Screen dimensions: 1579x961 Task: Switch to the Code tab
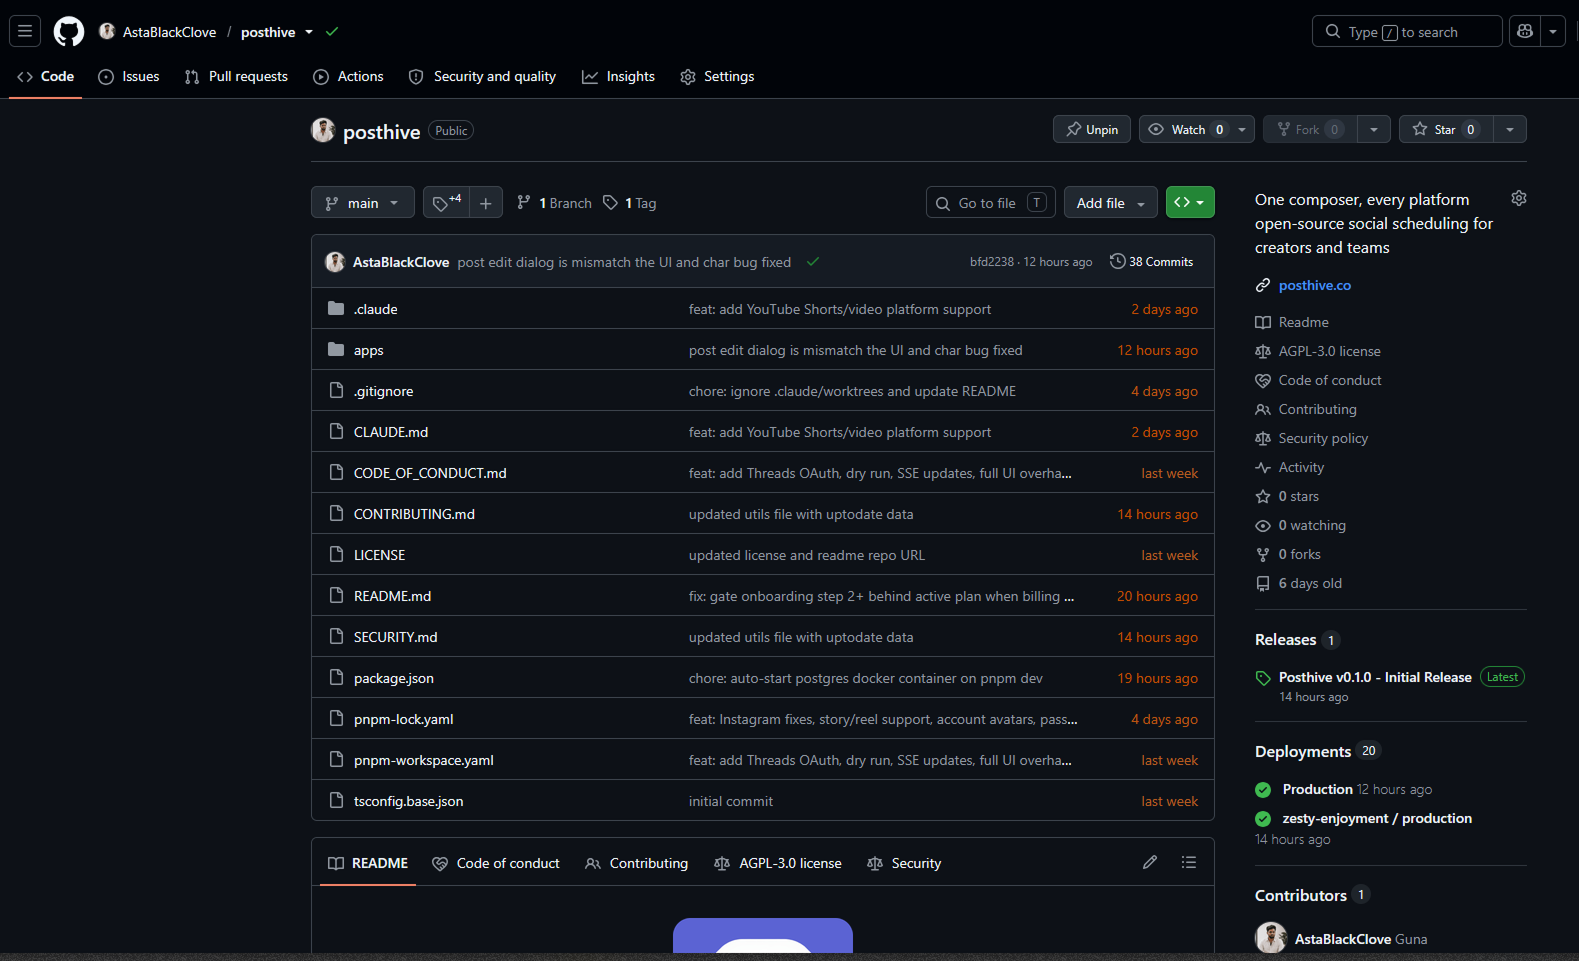[x=46, y=76]
